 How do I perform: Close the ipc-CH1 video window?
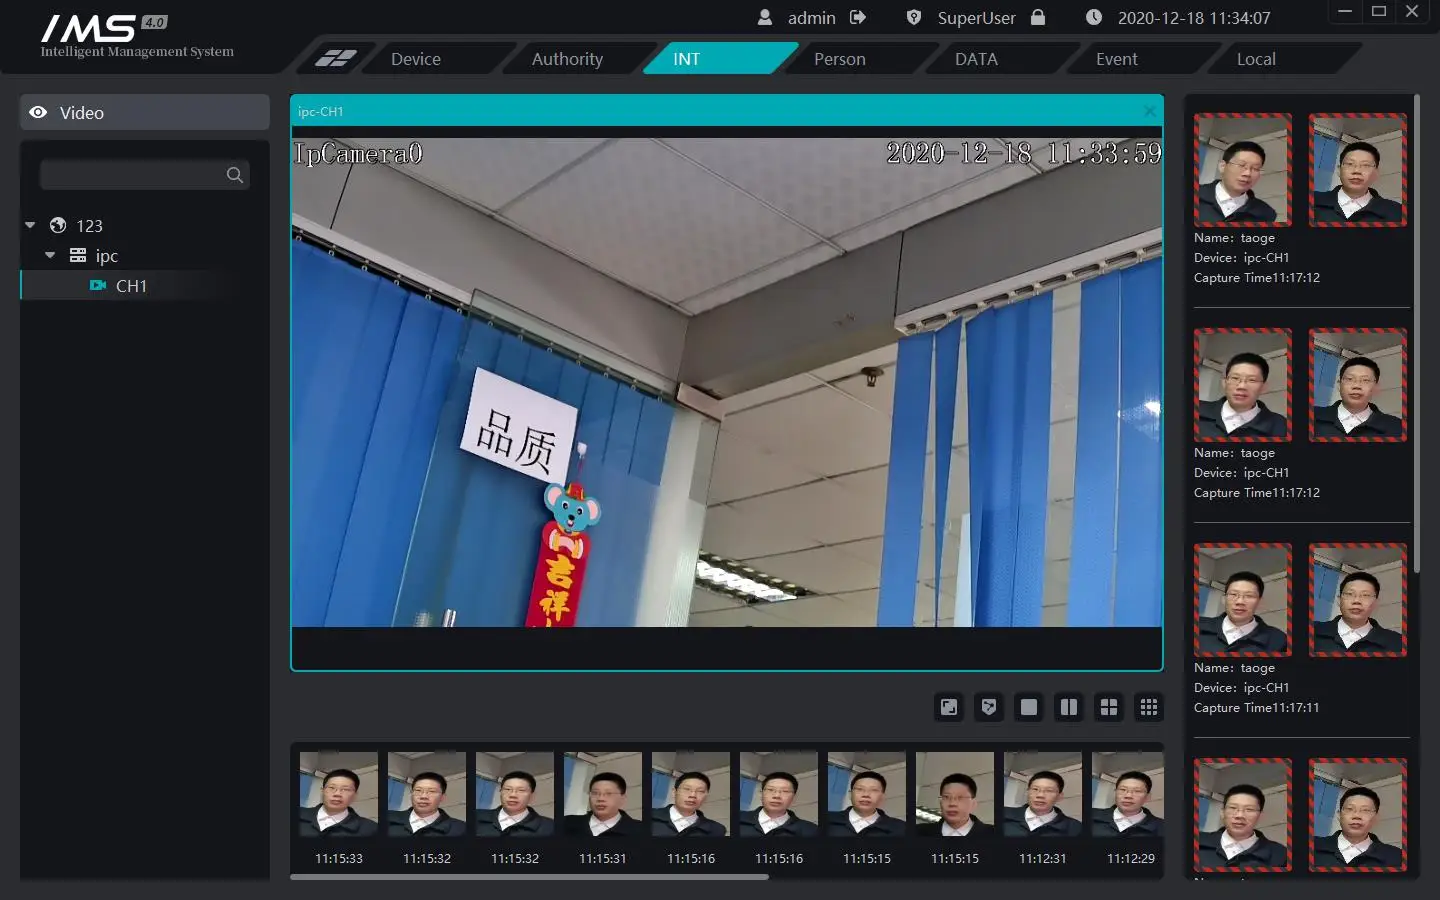(x=1148, y=111)
